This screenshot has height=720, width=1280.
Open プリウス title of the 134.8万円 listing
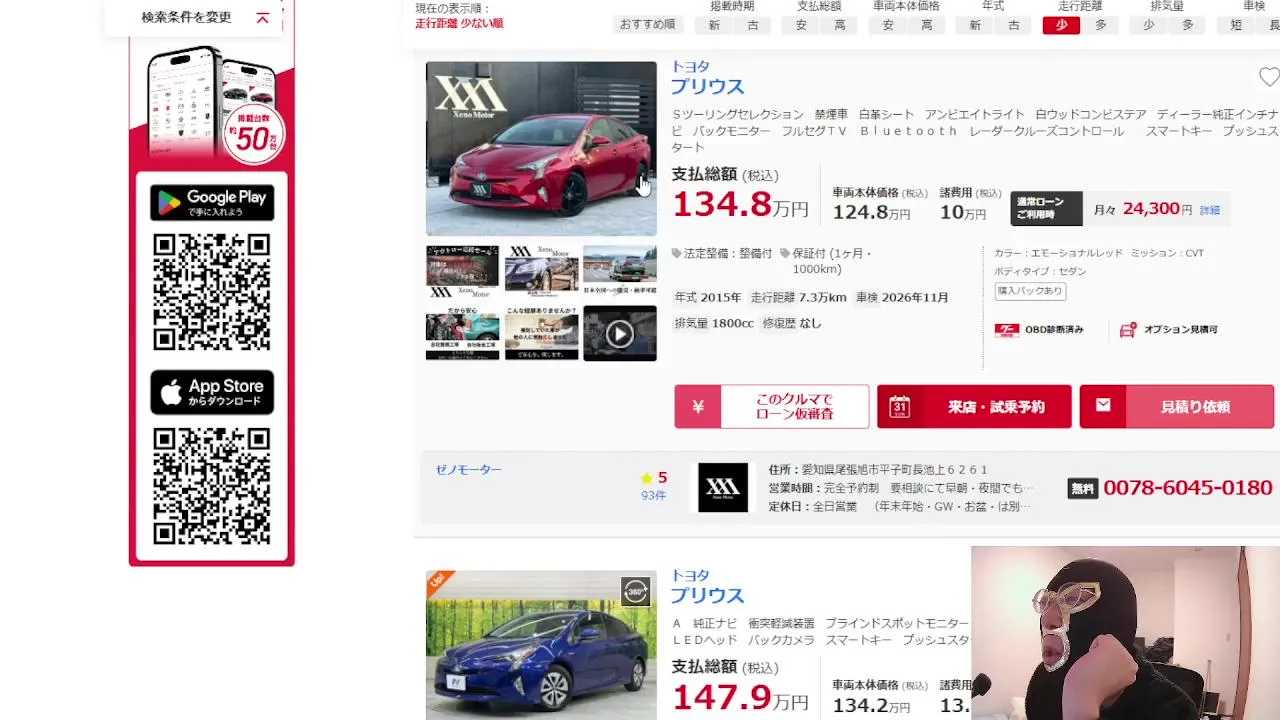click(x=707, y=87)
